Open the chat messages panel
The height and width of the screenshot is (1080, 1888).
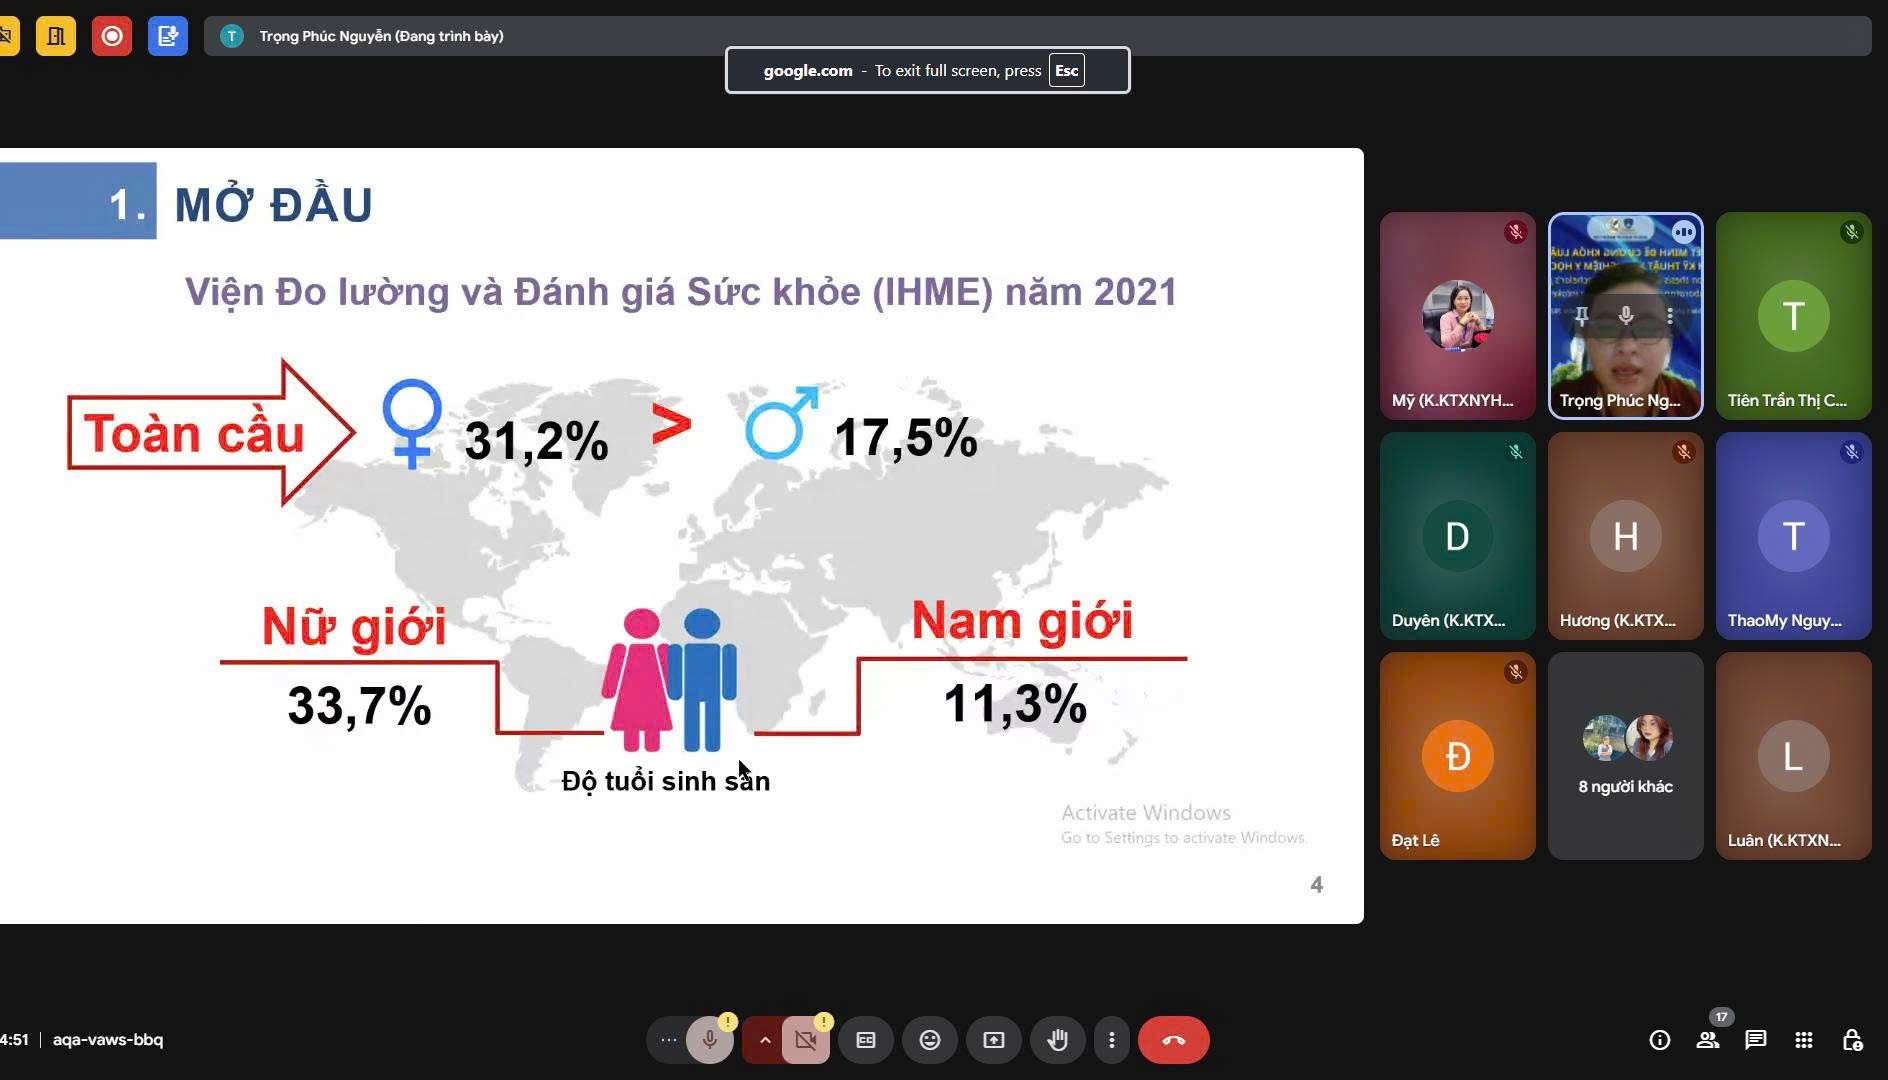(1756, 1040)
